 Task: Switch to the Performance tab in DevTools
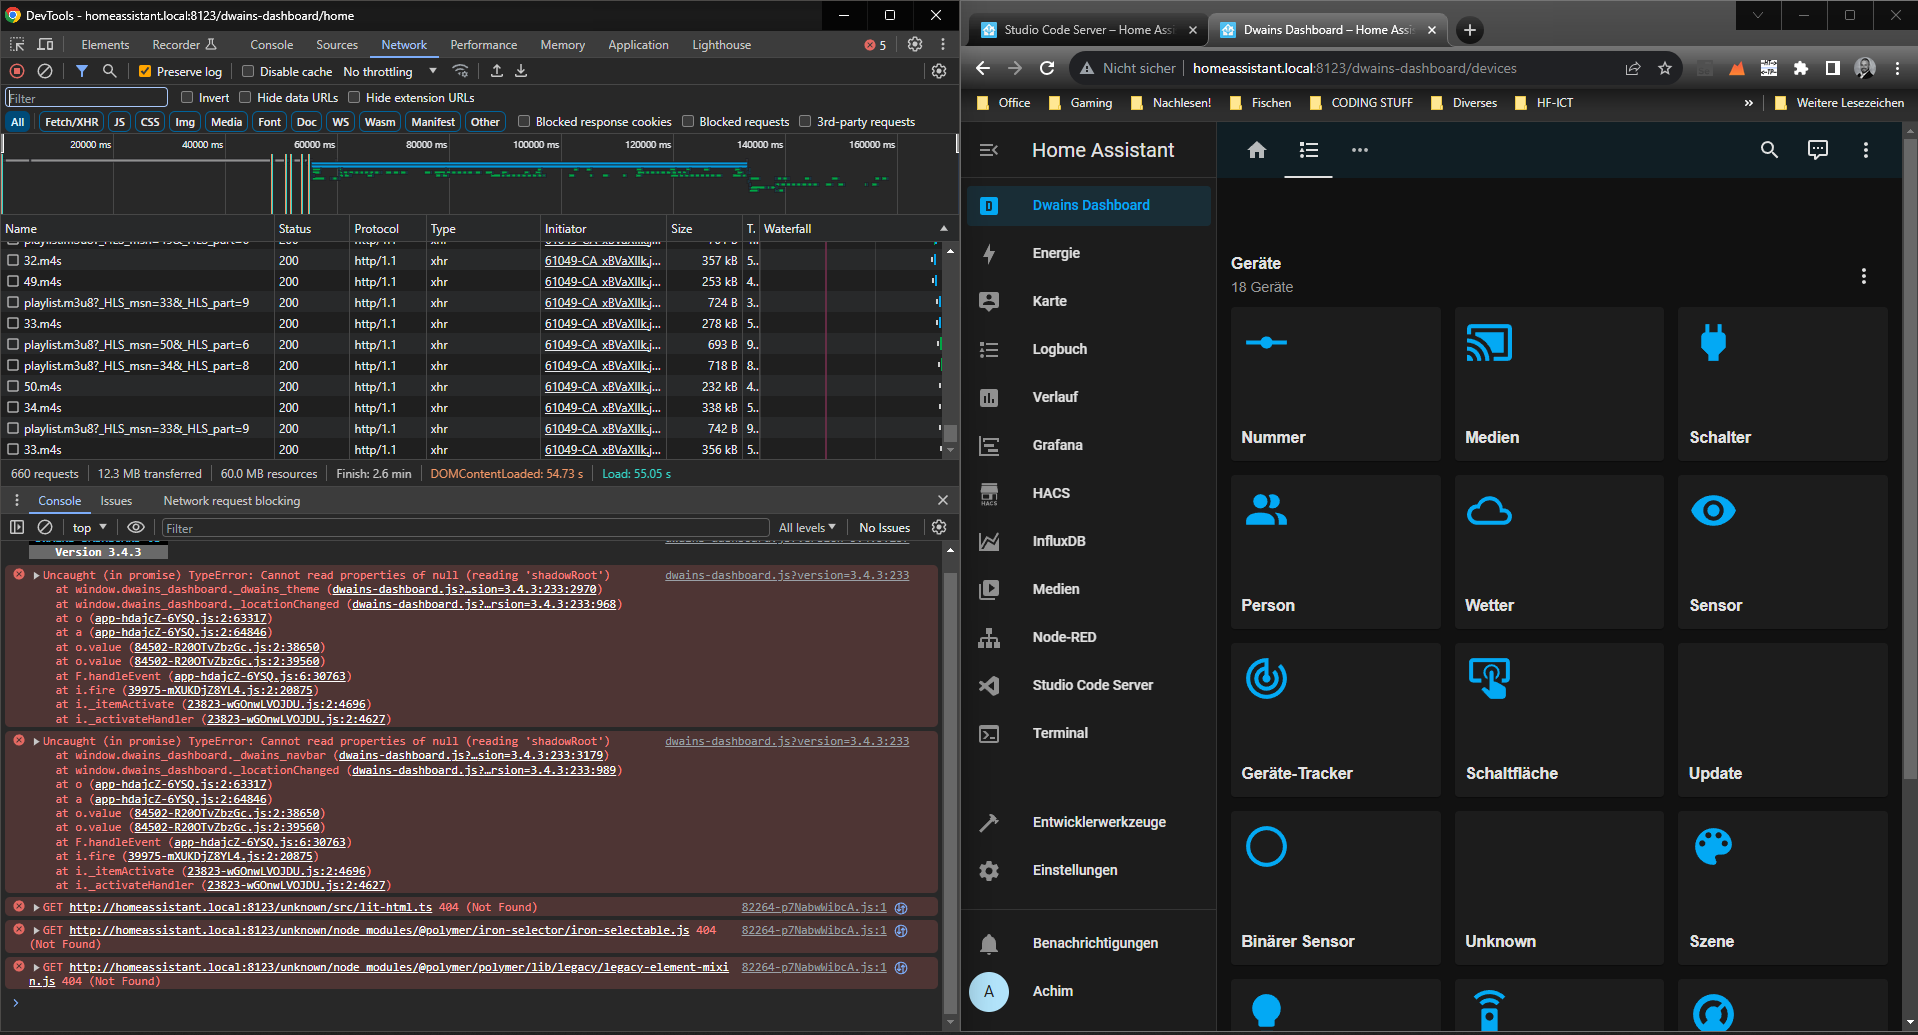tap(483, 44)
